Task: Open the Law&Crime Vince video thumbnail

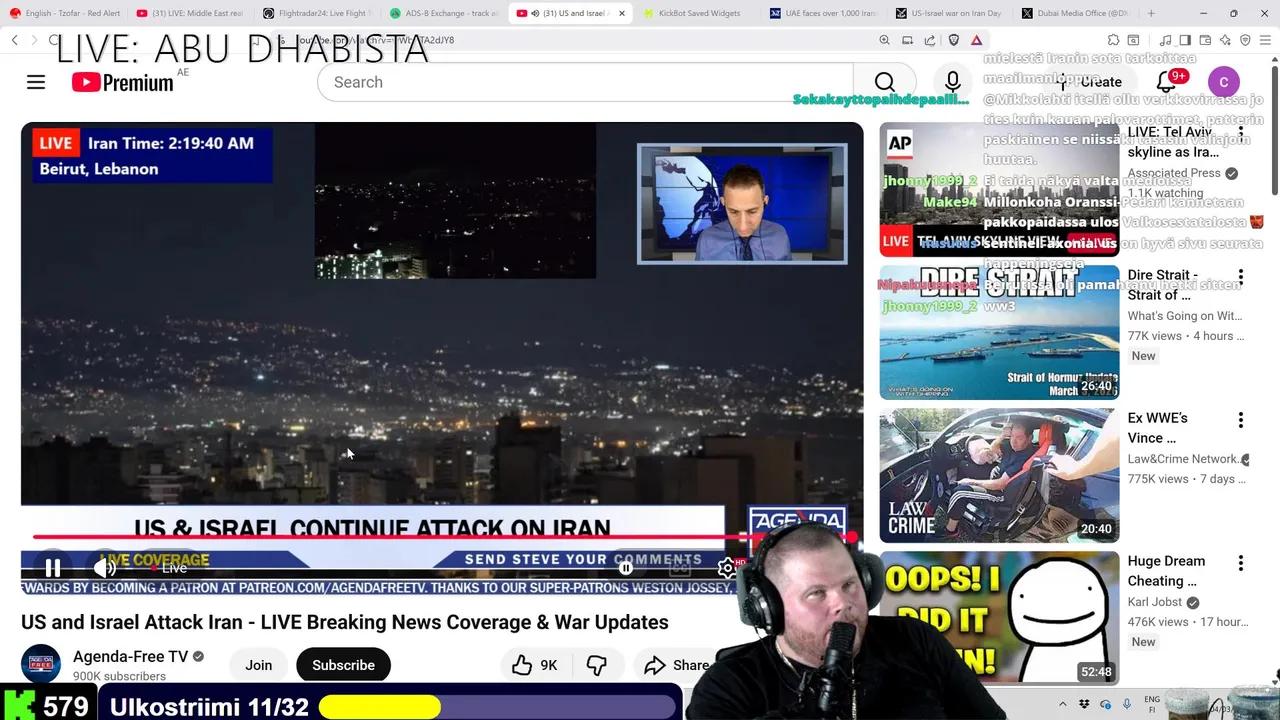Action: coord(999,475)
